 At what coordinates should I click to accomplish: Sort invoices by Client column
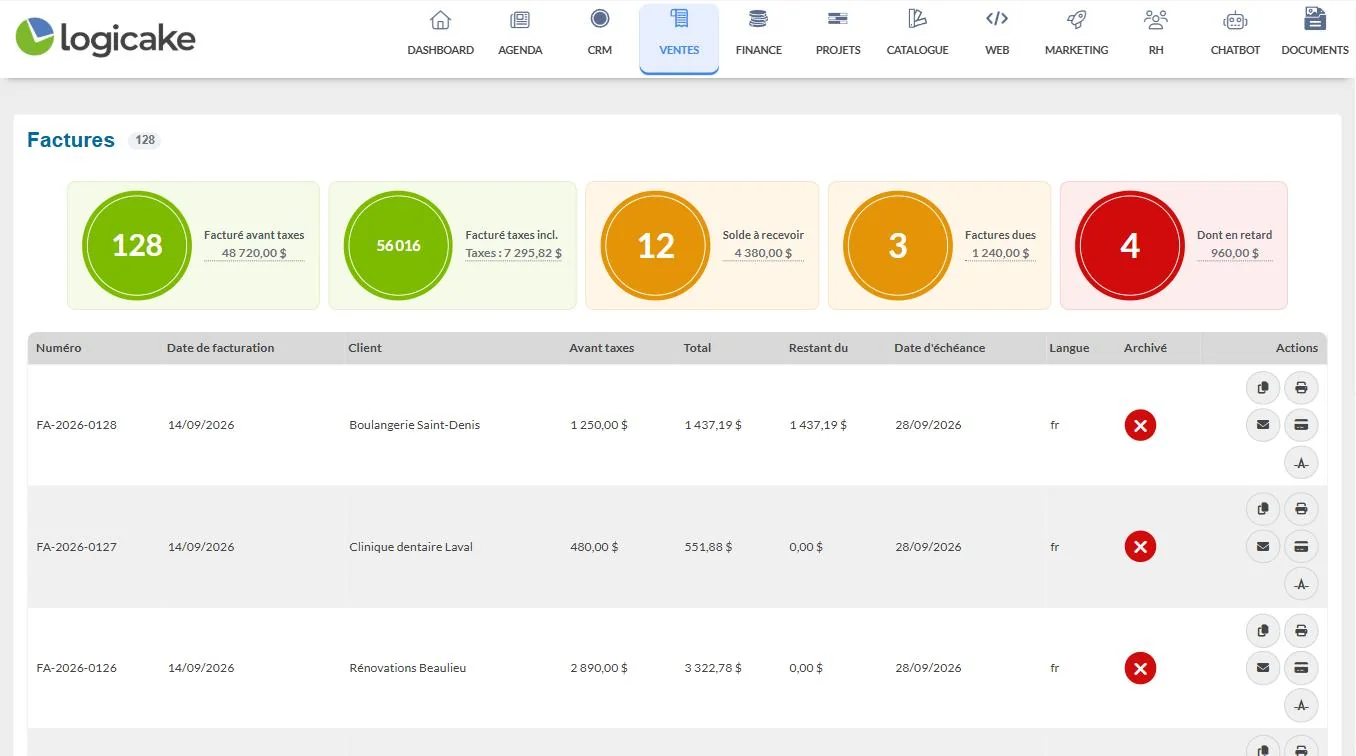pos(365,348)
